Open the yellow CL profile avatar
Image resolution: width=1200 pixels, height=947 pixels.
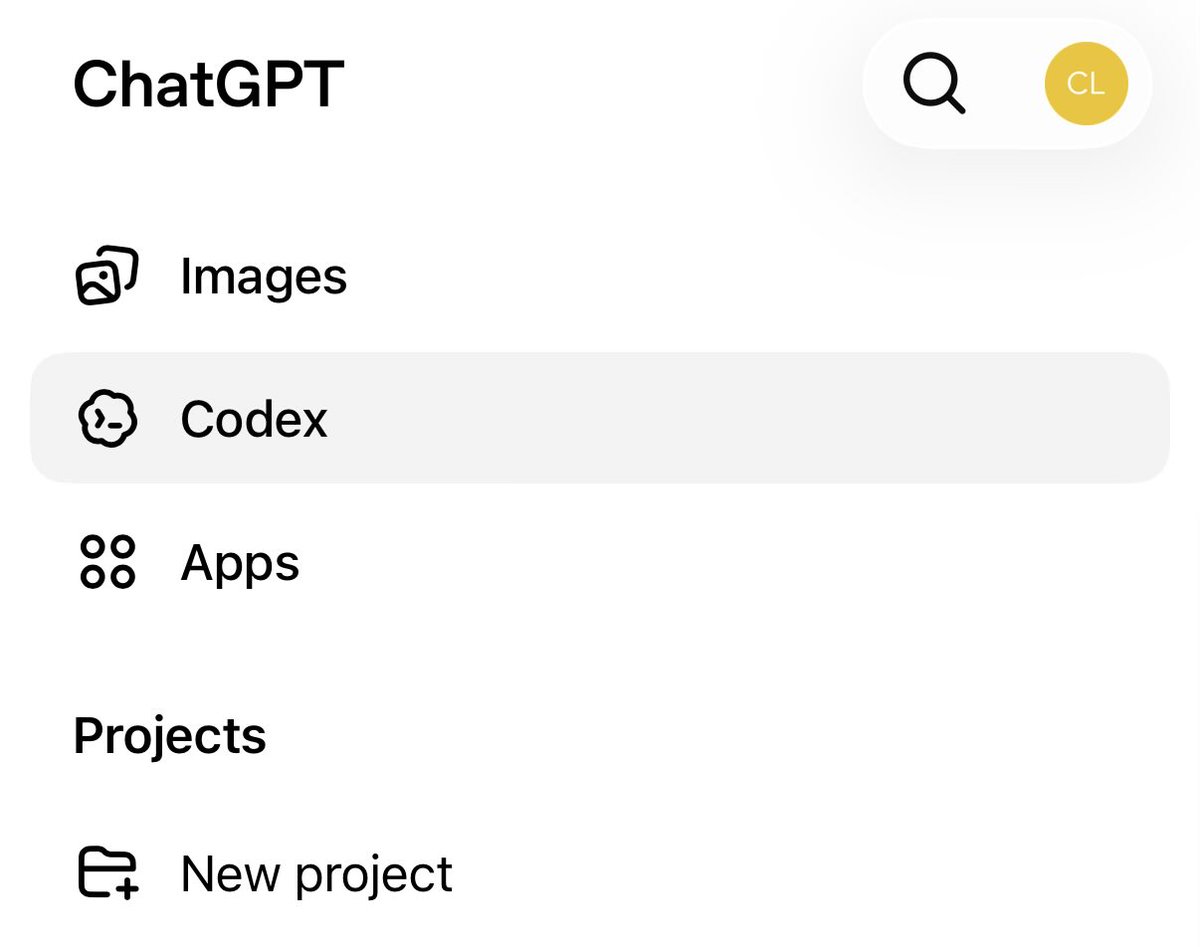tap(1086, 84)
